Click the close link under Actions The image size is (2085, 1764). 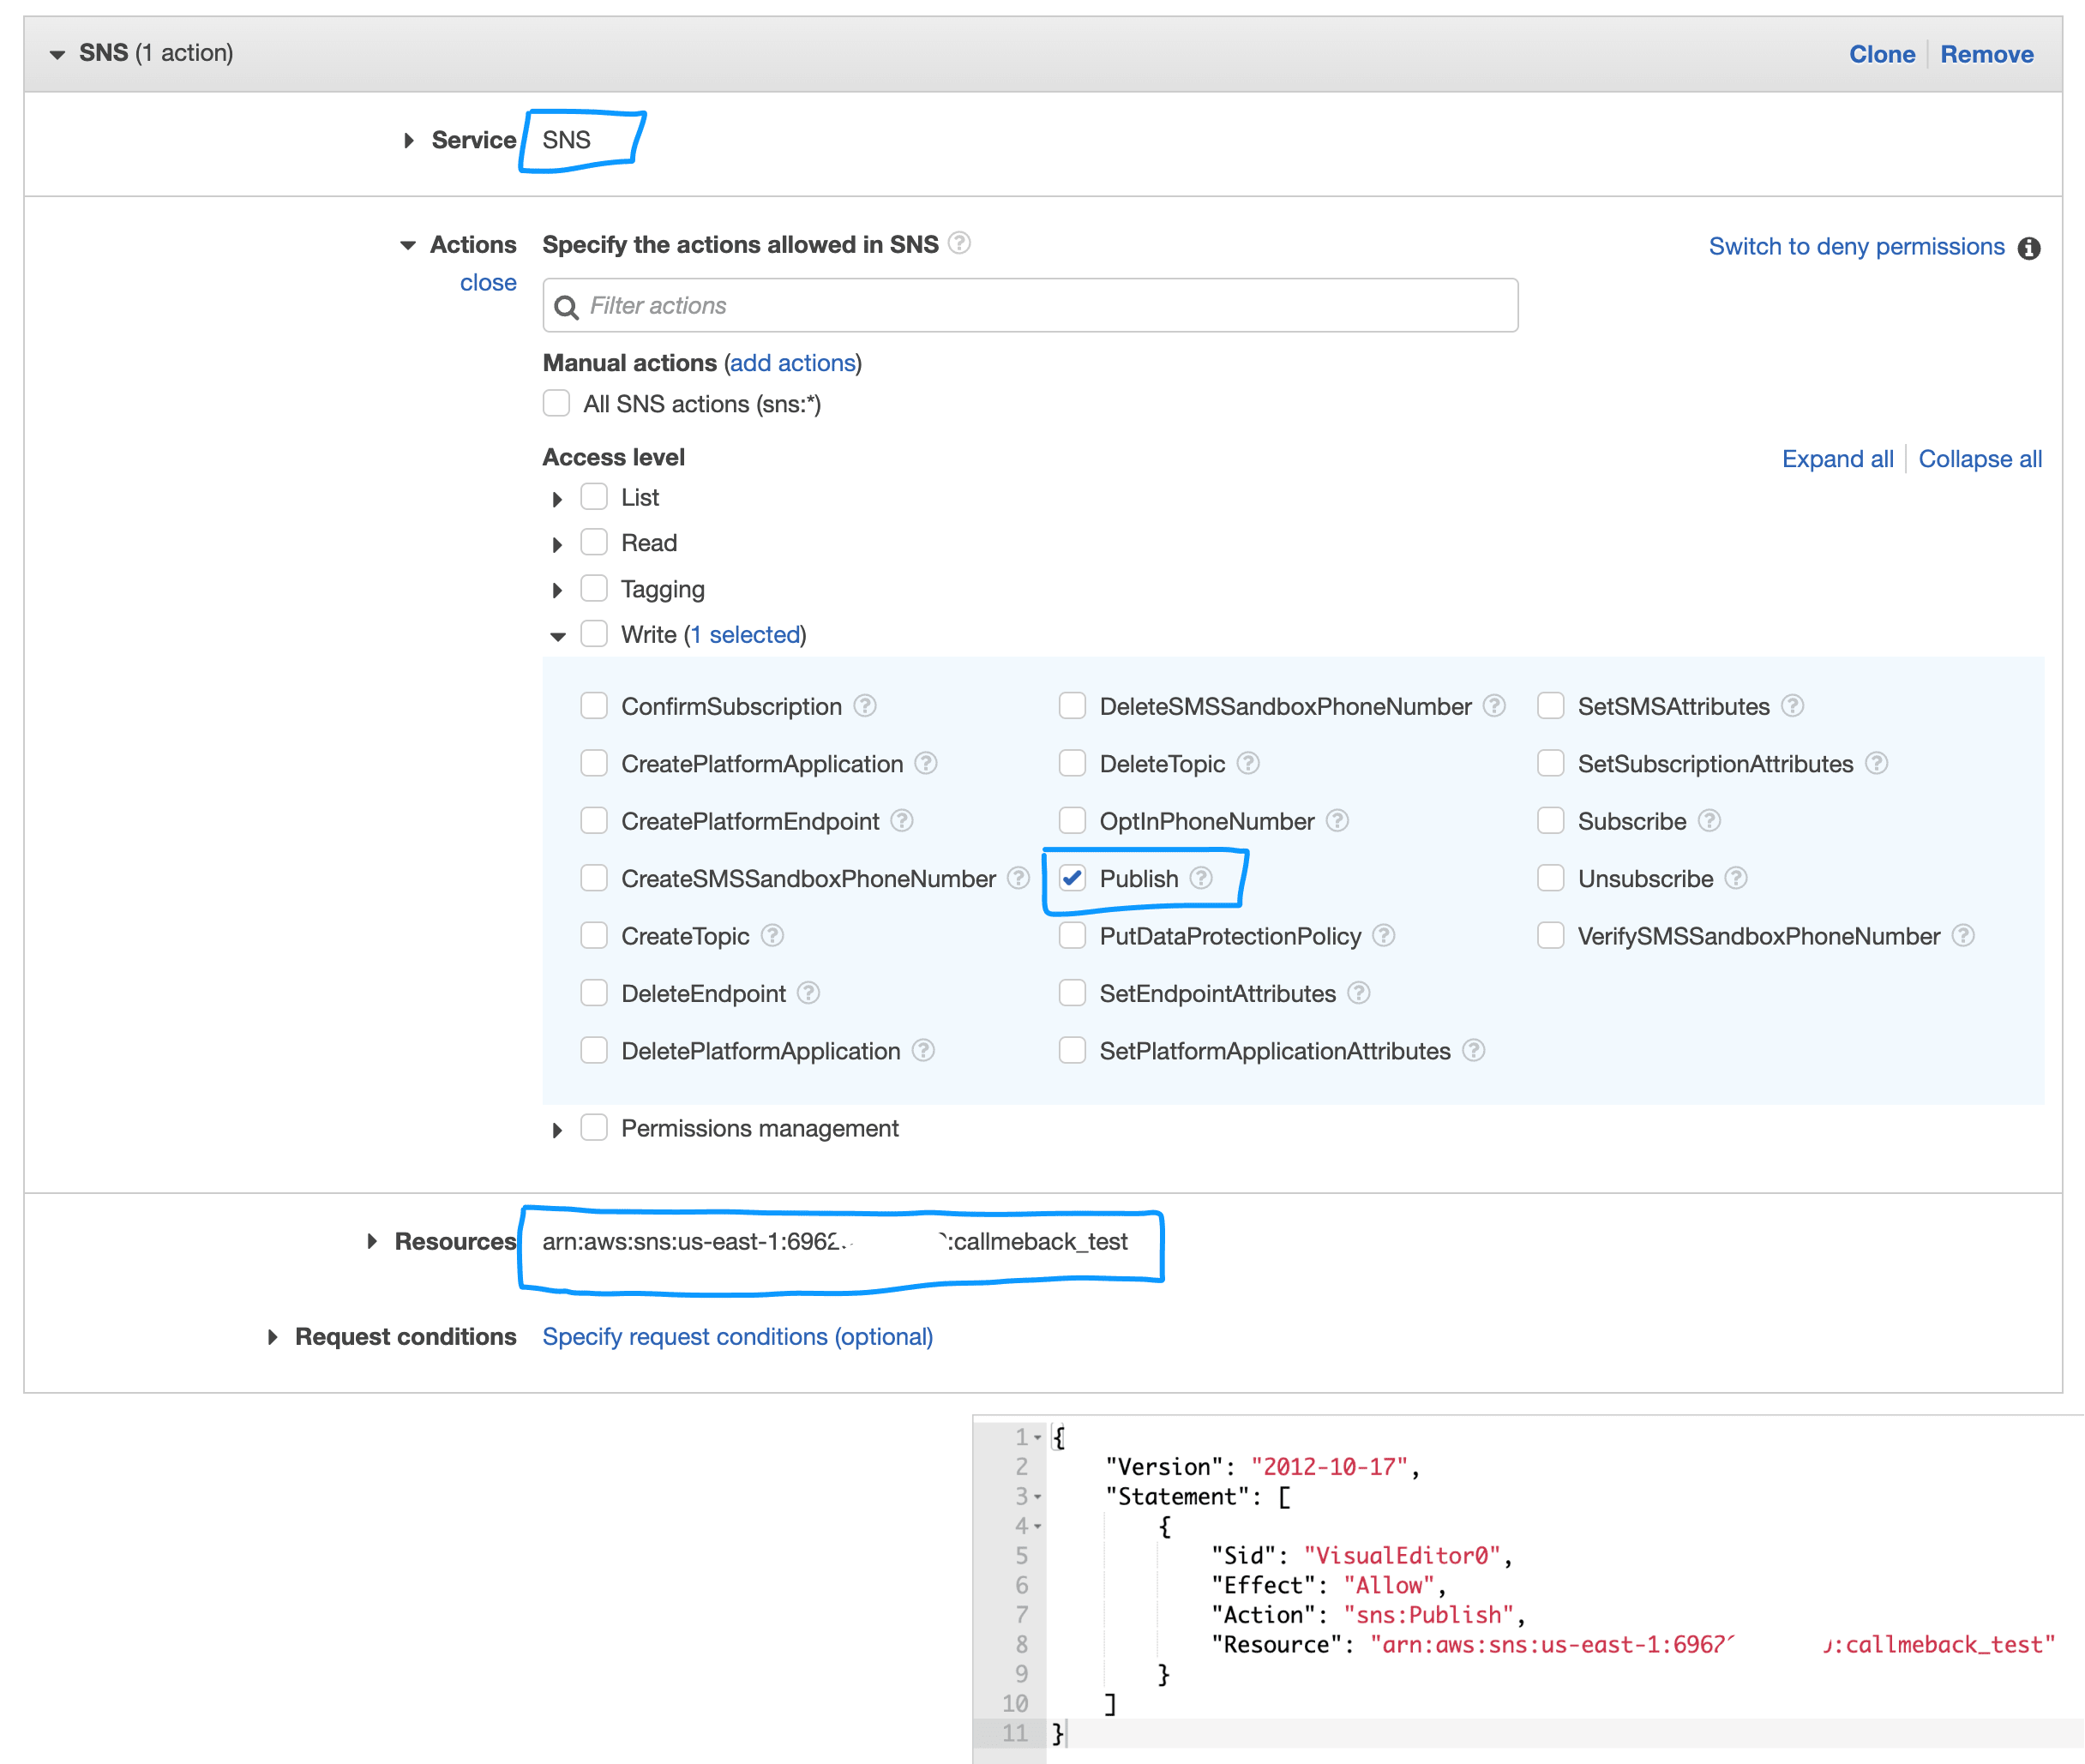(x=488, y=283)
